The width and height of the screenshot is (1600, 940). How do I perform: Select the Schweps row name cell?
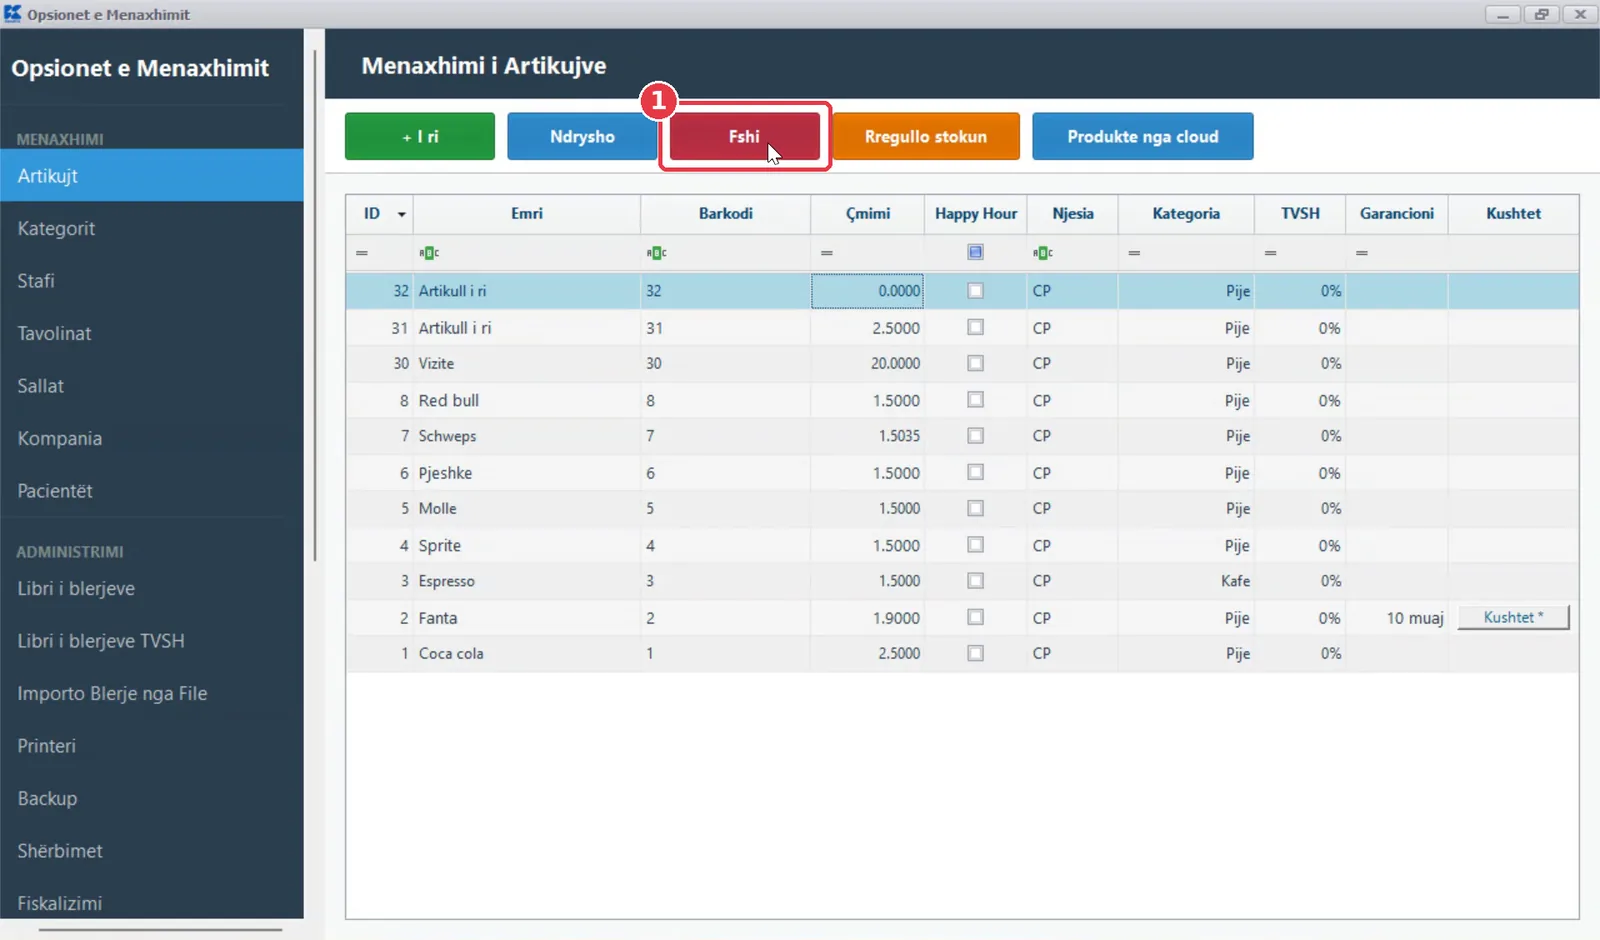pos(527,436)
